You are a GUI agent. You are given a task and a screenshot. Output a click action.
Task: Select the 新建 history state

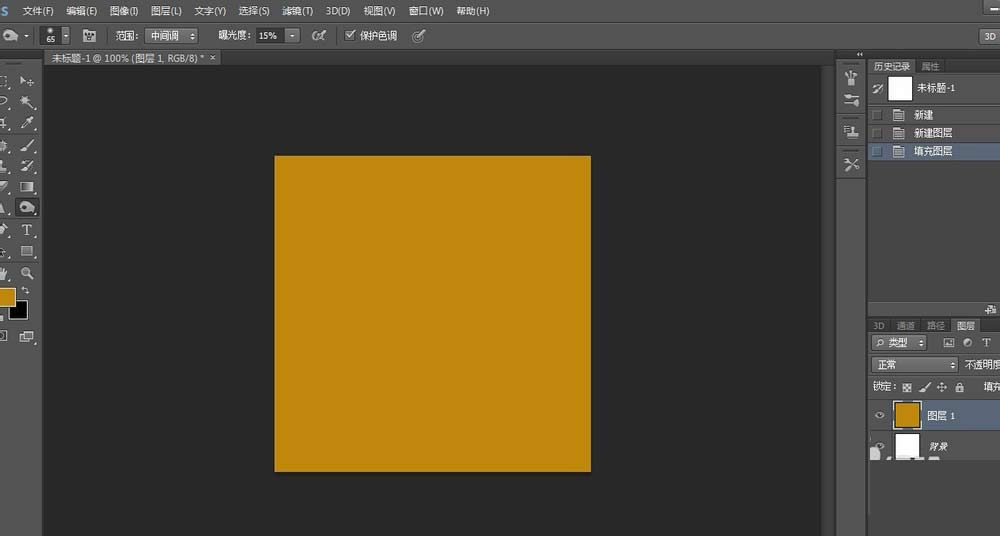point(922,115)
